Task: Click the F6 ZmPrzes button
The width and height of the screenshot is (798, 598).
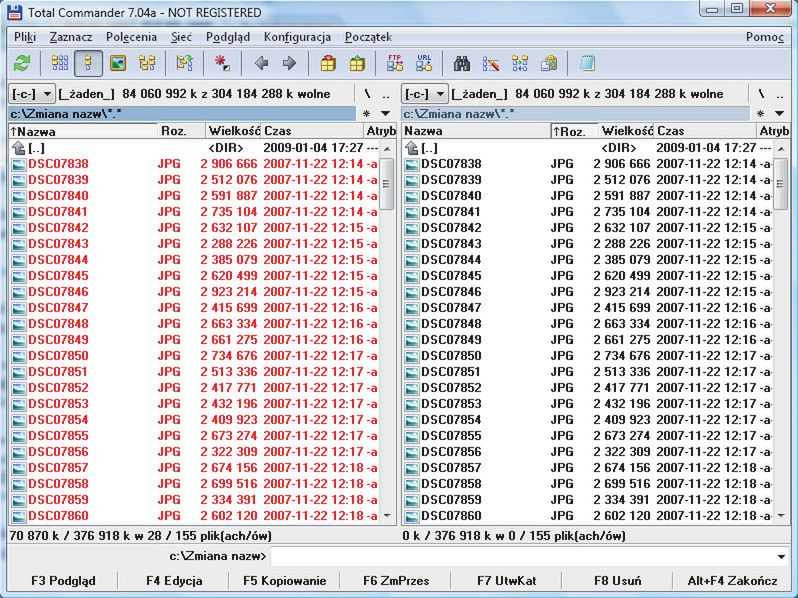Action: click(x=396, y=581)
